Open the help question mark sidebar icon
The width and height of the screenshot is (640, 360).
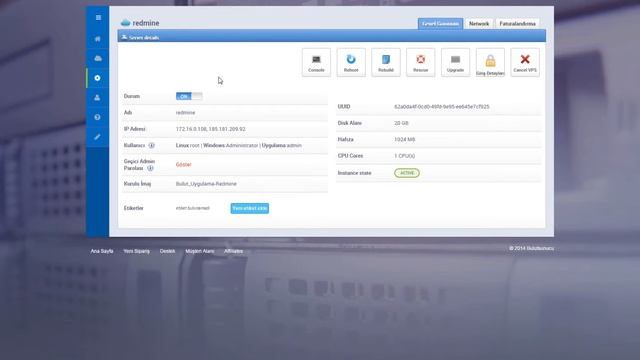coord(98,117)
